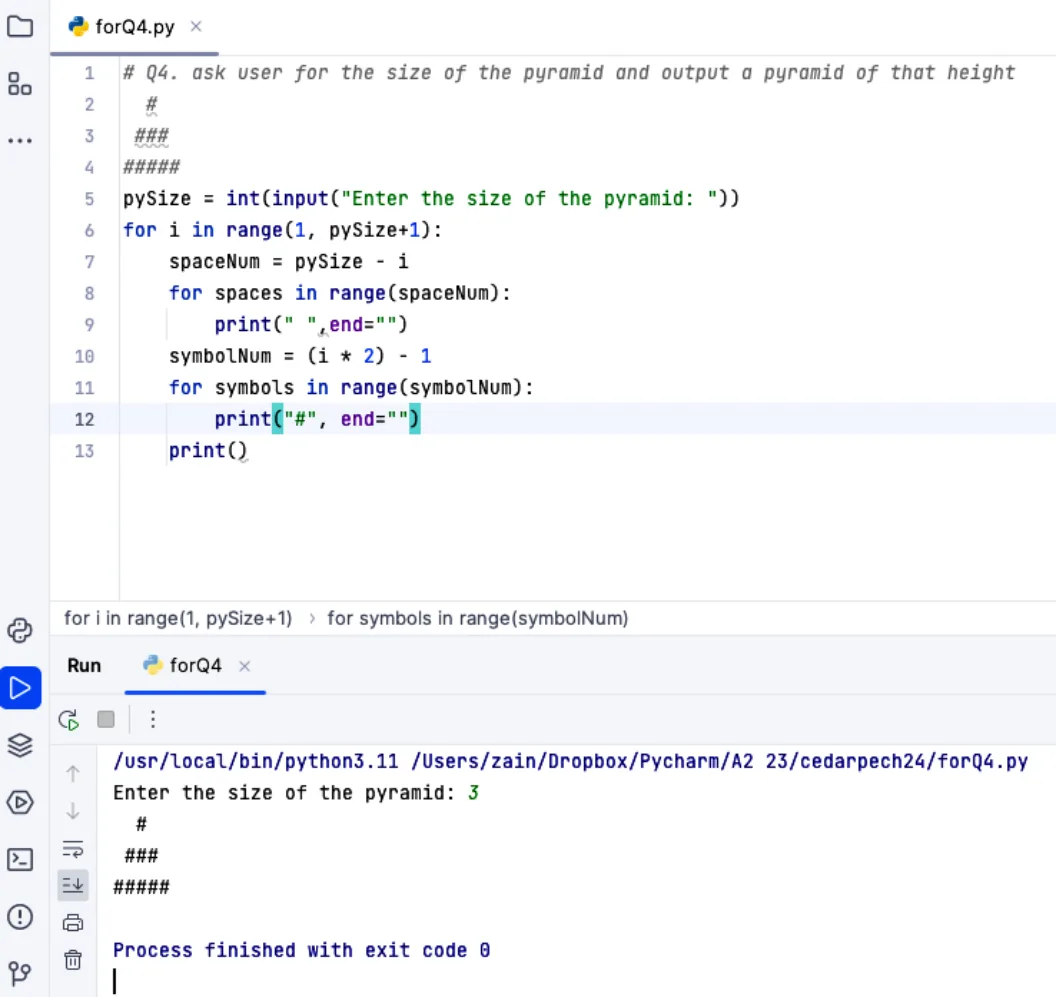Click line number 12 in gutter
Viewport: 1056px width, 997px height.
[x=84, y=419]
